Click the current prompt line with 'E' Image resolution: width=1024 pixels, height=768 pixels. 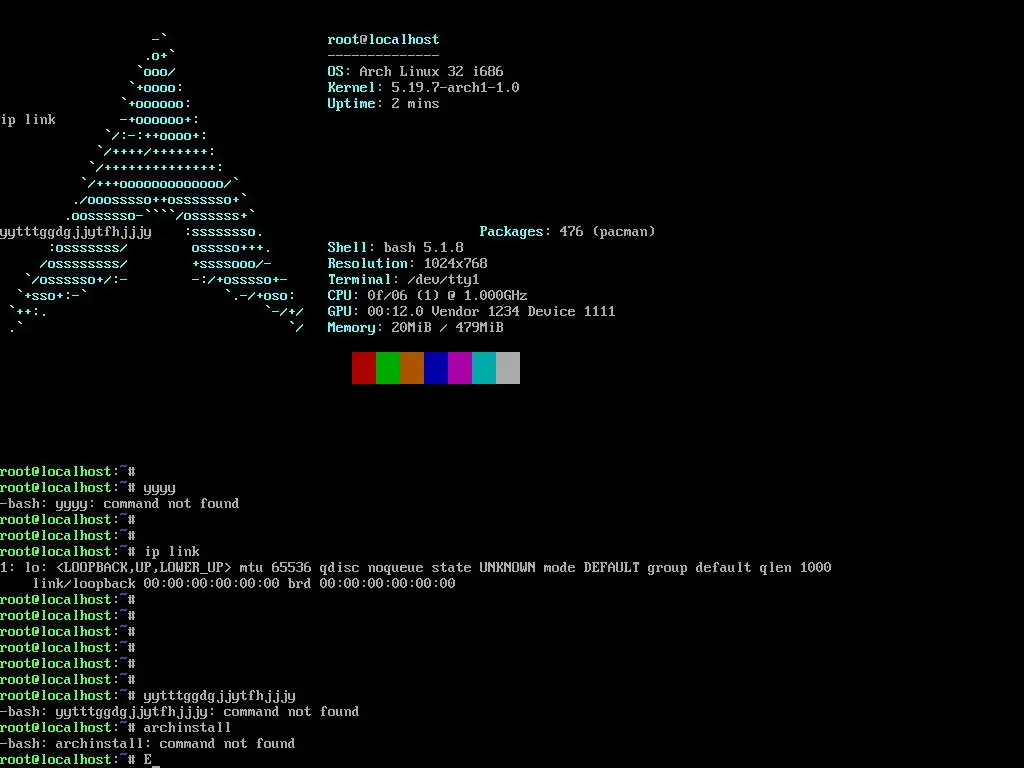tap(80, 760)
